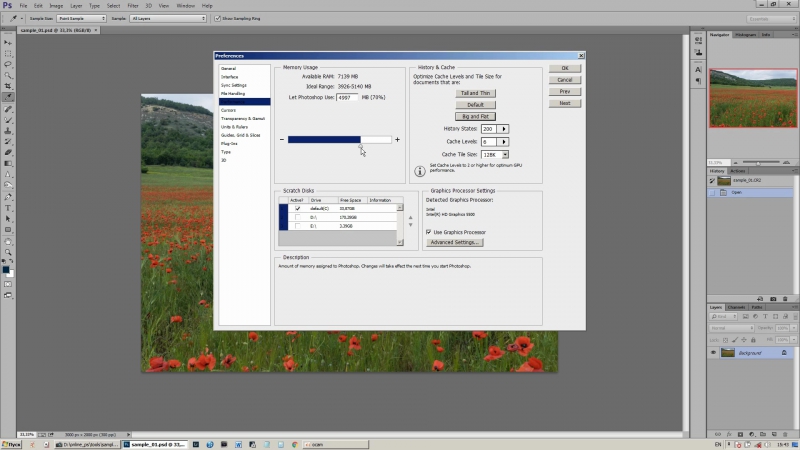This screenshot has height=450, width=800.
Task: Open the layer Opacity dropdown arrow
Action: (x=793, y=328)
